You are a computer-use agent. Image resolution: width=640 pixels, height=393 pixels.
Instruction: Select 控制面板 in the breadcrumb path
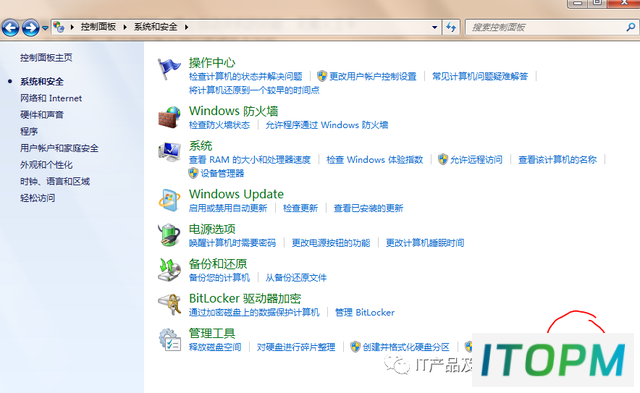tap(98, 27)
